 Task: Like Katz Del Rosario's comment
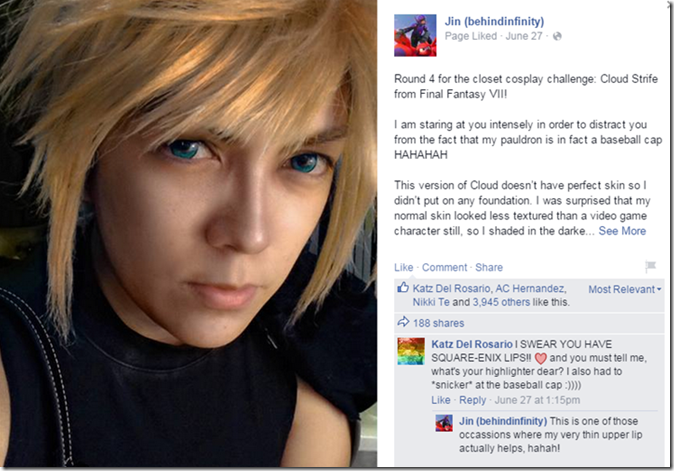[x=441, y=400]
